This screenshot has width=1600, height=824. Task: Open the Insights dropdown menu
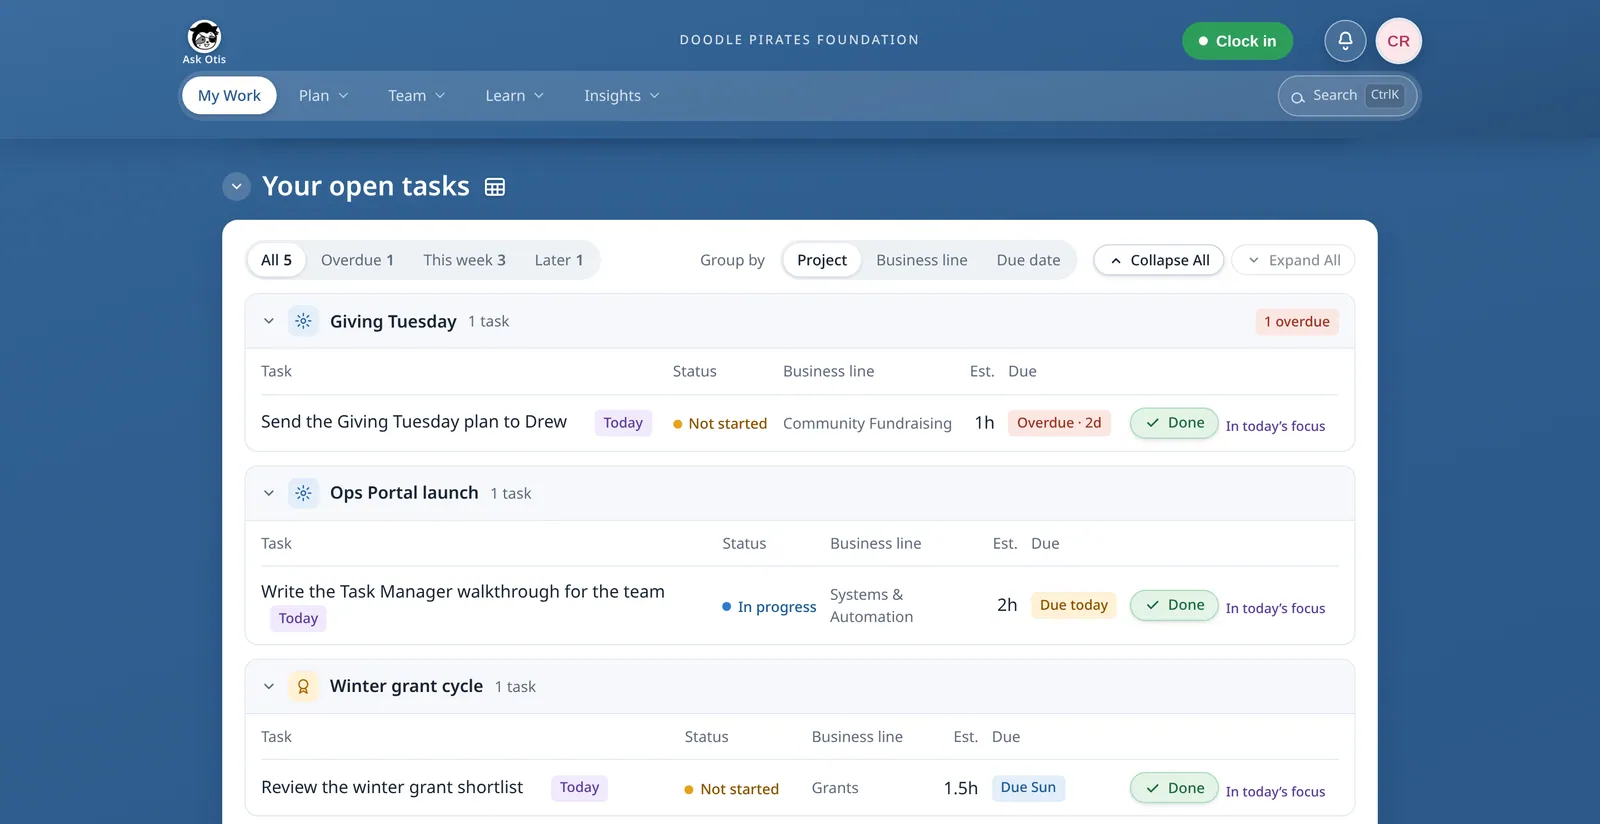click(x=621, y=96)
